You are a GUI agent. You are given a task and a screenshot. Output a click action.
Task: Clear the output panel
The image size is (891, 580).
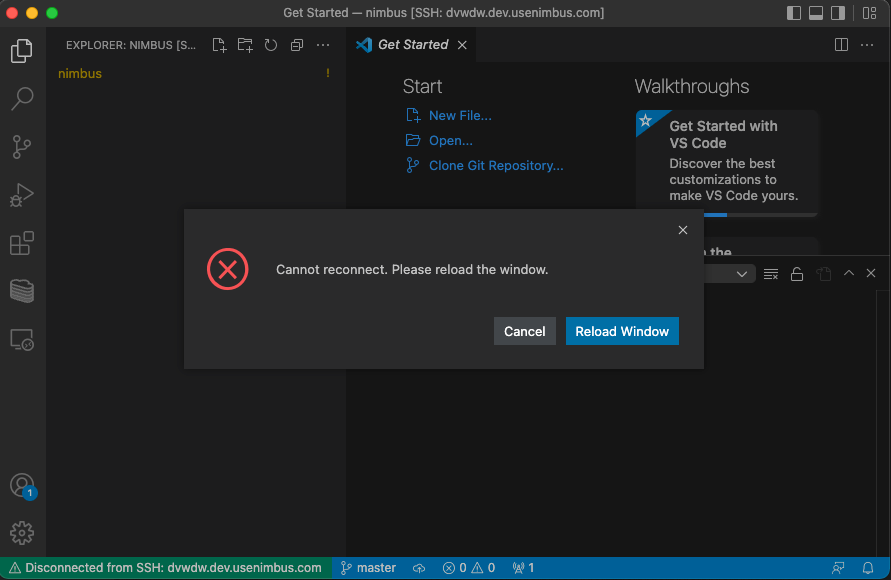click(771, 274)
